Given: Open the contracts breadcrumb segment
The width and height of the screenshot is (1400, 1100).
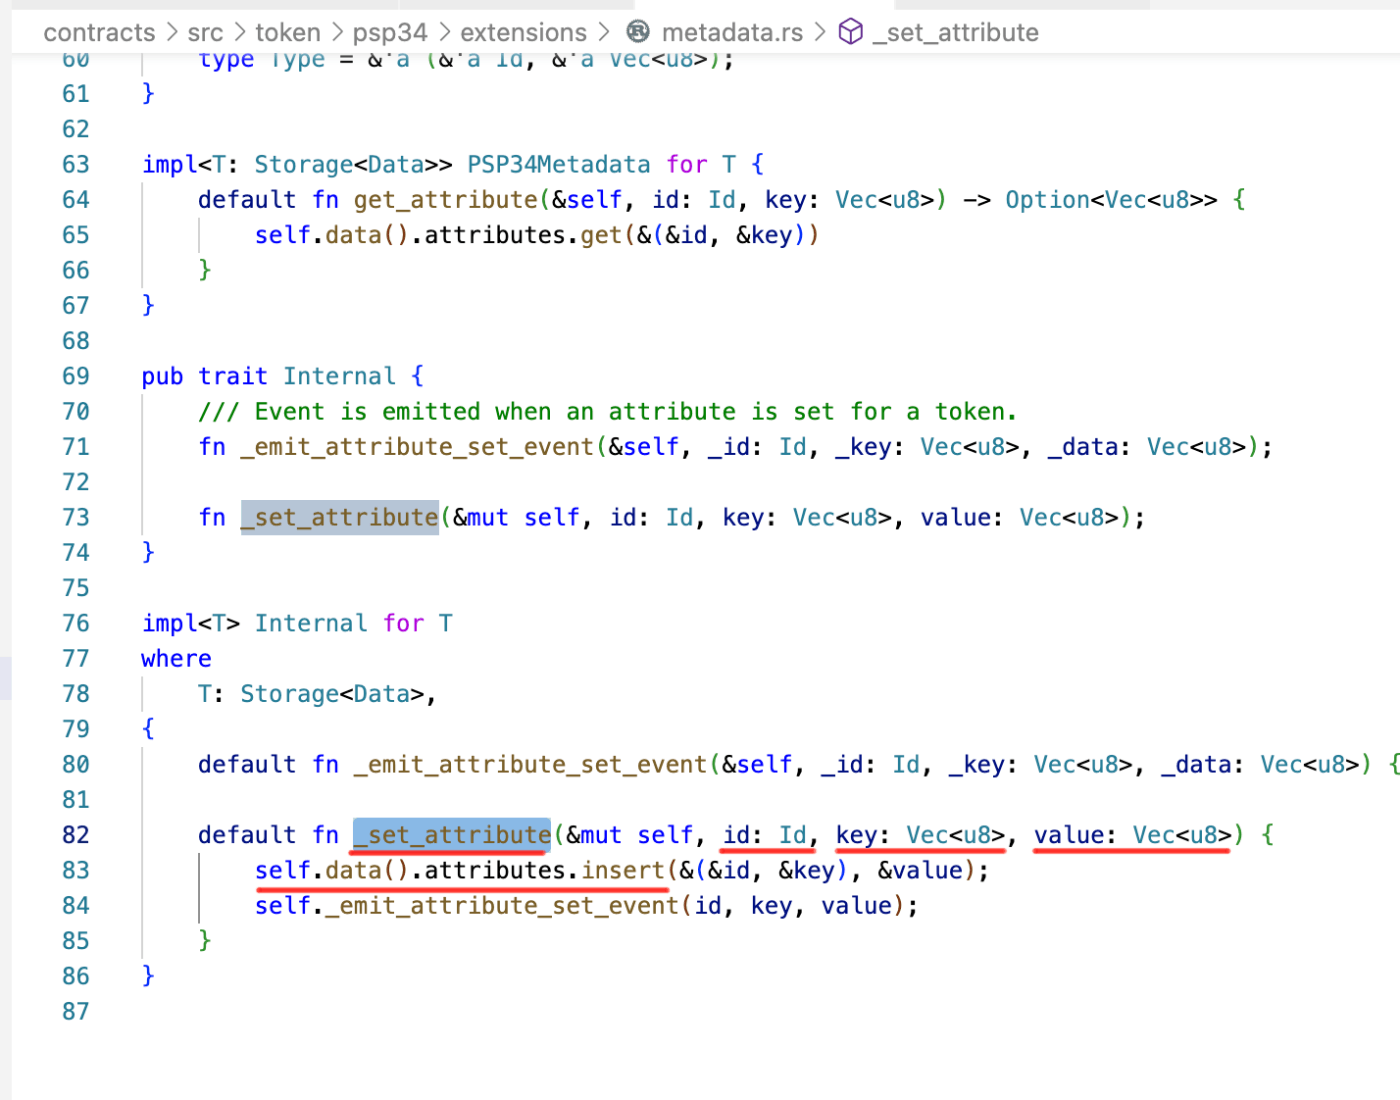Looking at the screenshot, I should (x=99, y=33).
